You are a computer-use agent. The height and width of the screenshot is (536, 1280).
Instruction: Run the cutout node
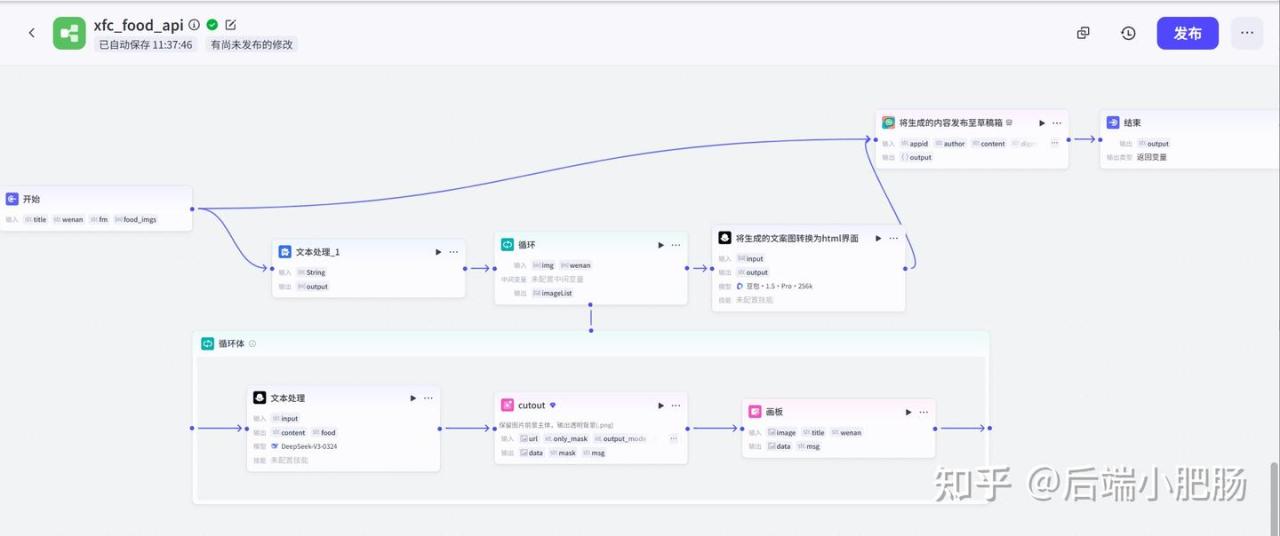pos(660,406)
